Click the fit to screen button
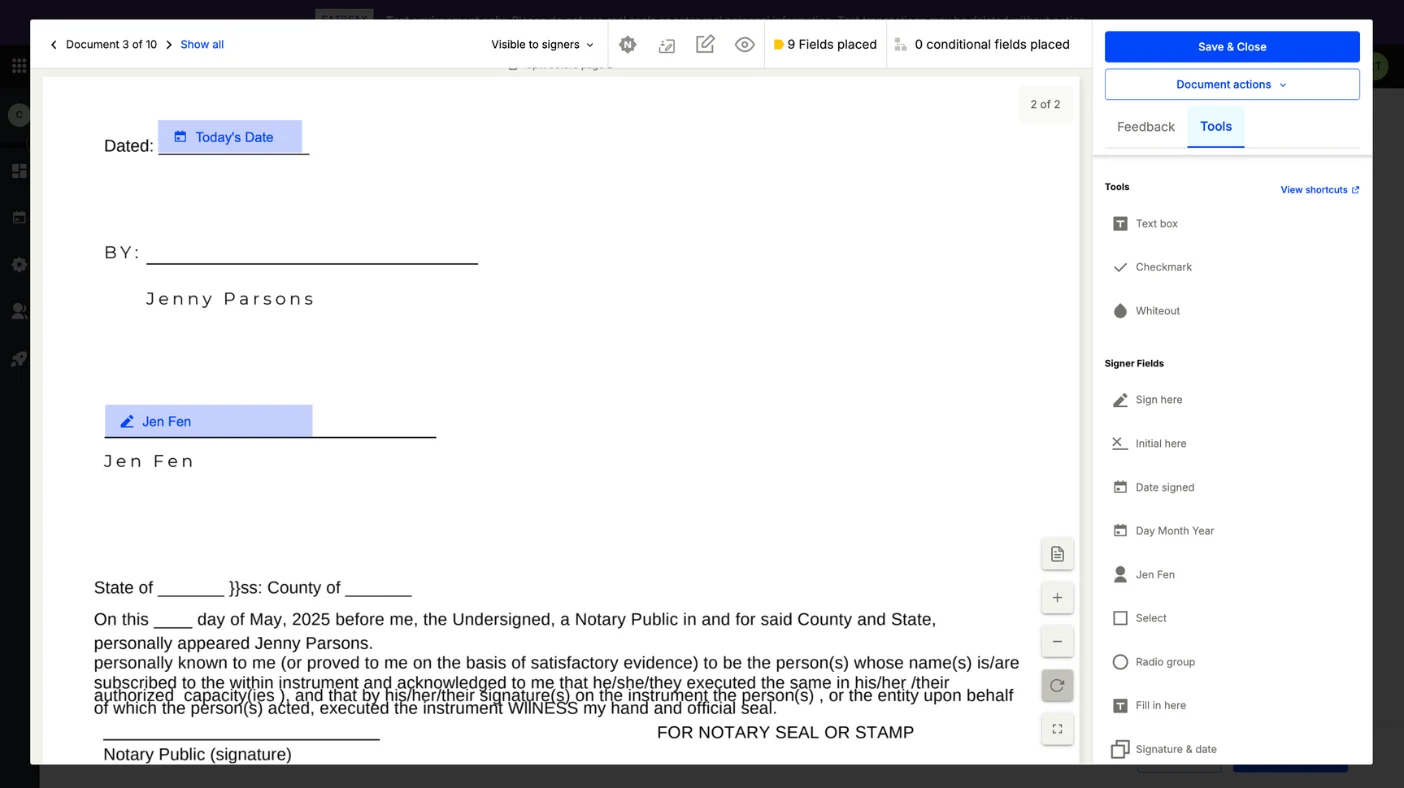 [x=1057, y=729]
